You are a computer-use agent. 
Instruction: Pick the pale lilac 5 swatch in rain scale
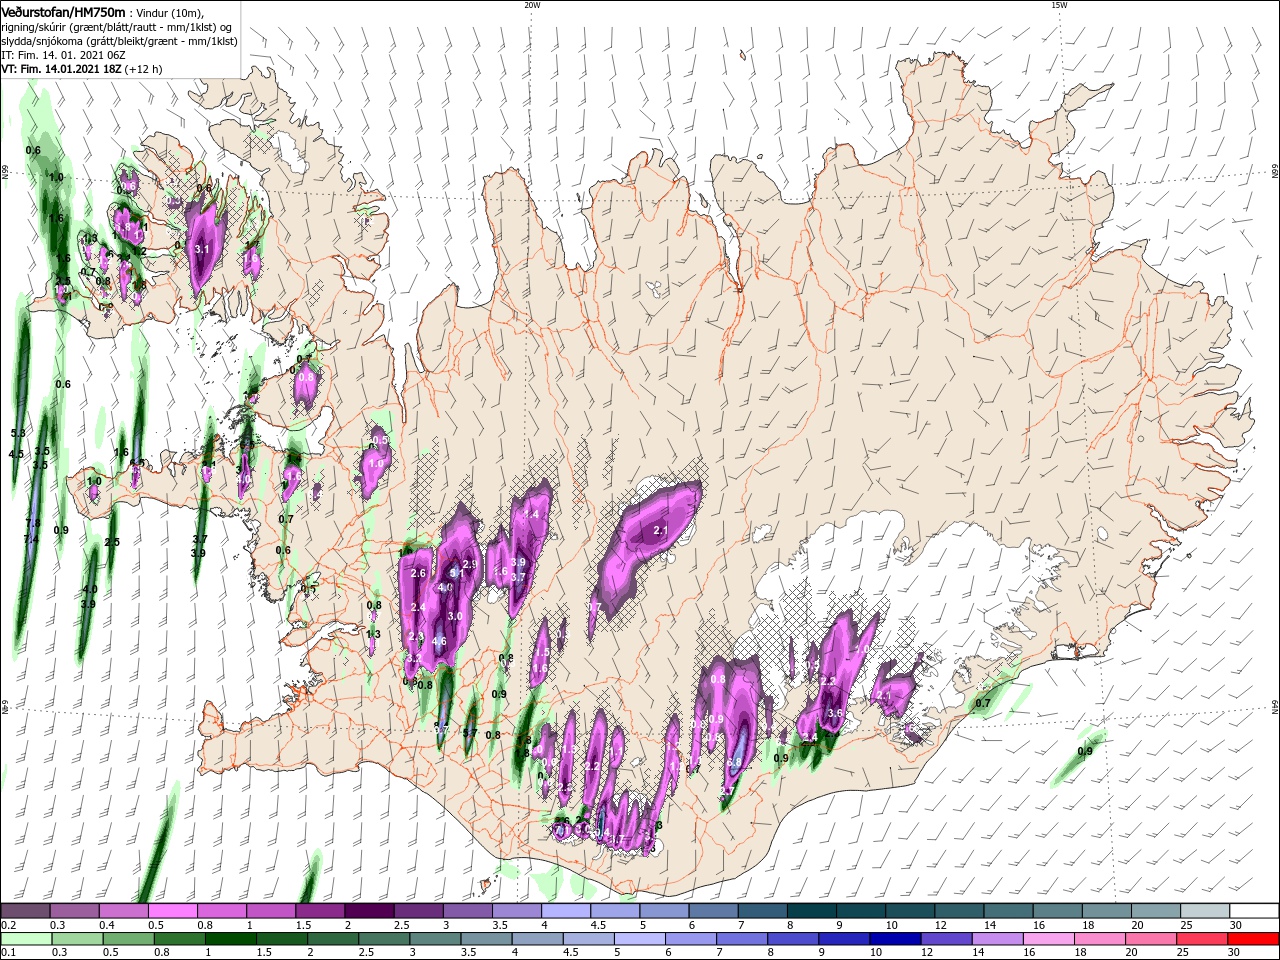tap(640, 939)
